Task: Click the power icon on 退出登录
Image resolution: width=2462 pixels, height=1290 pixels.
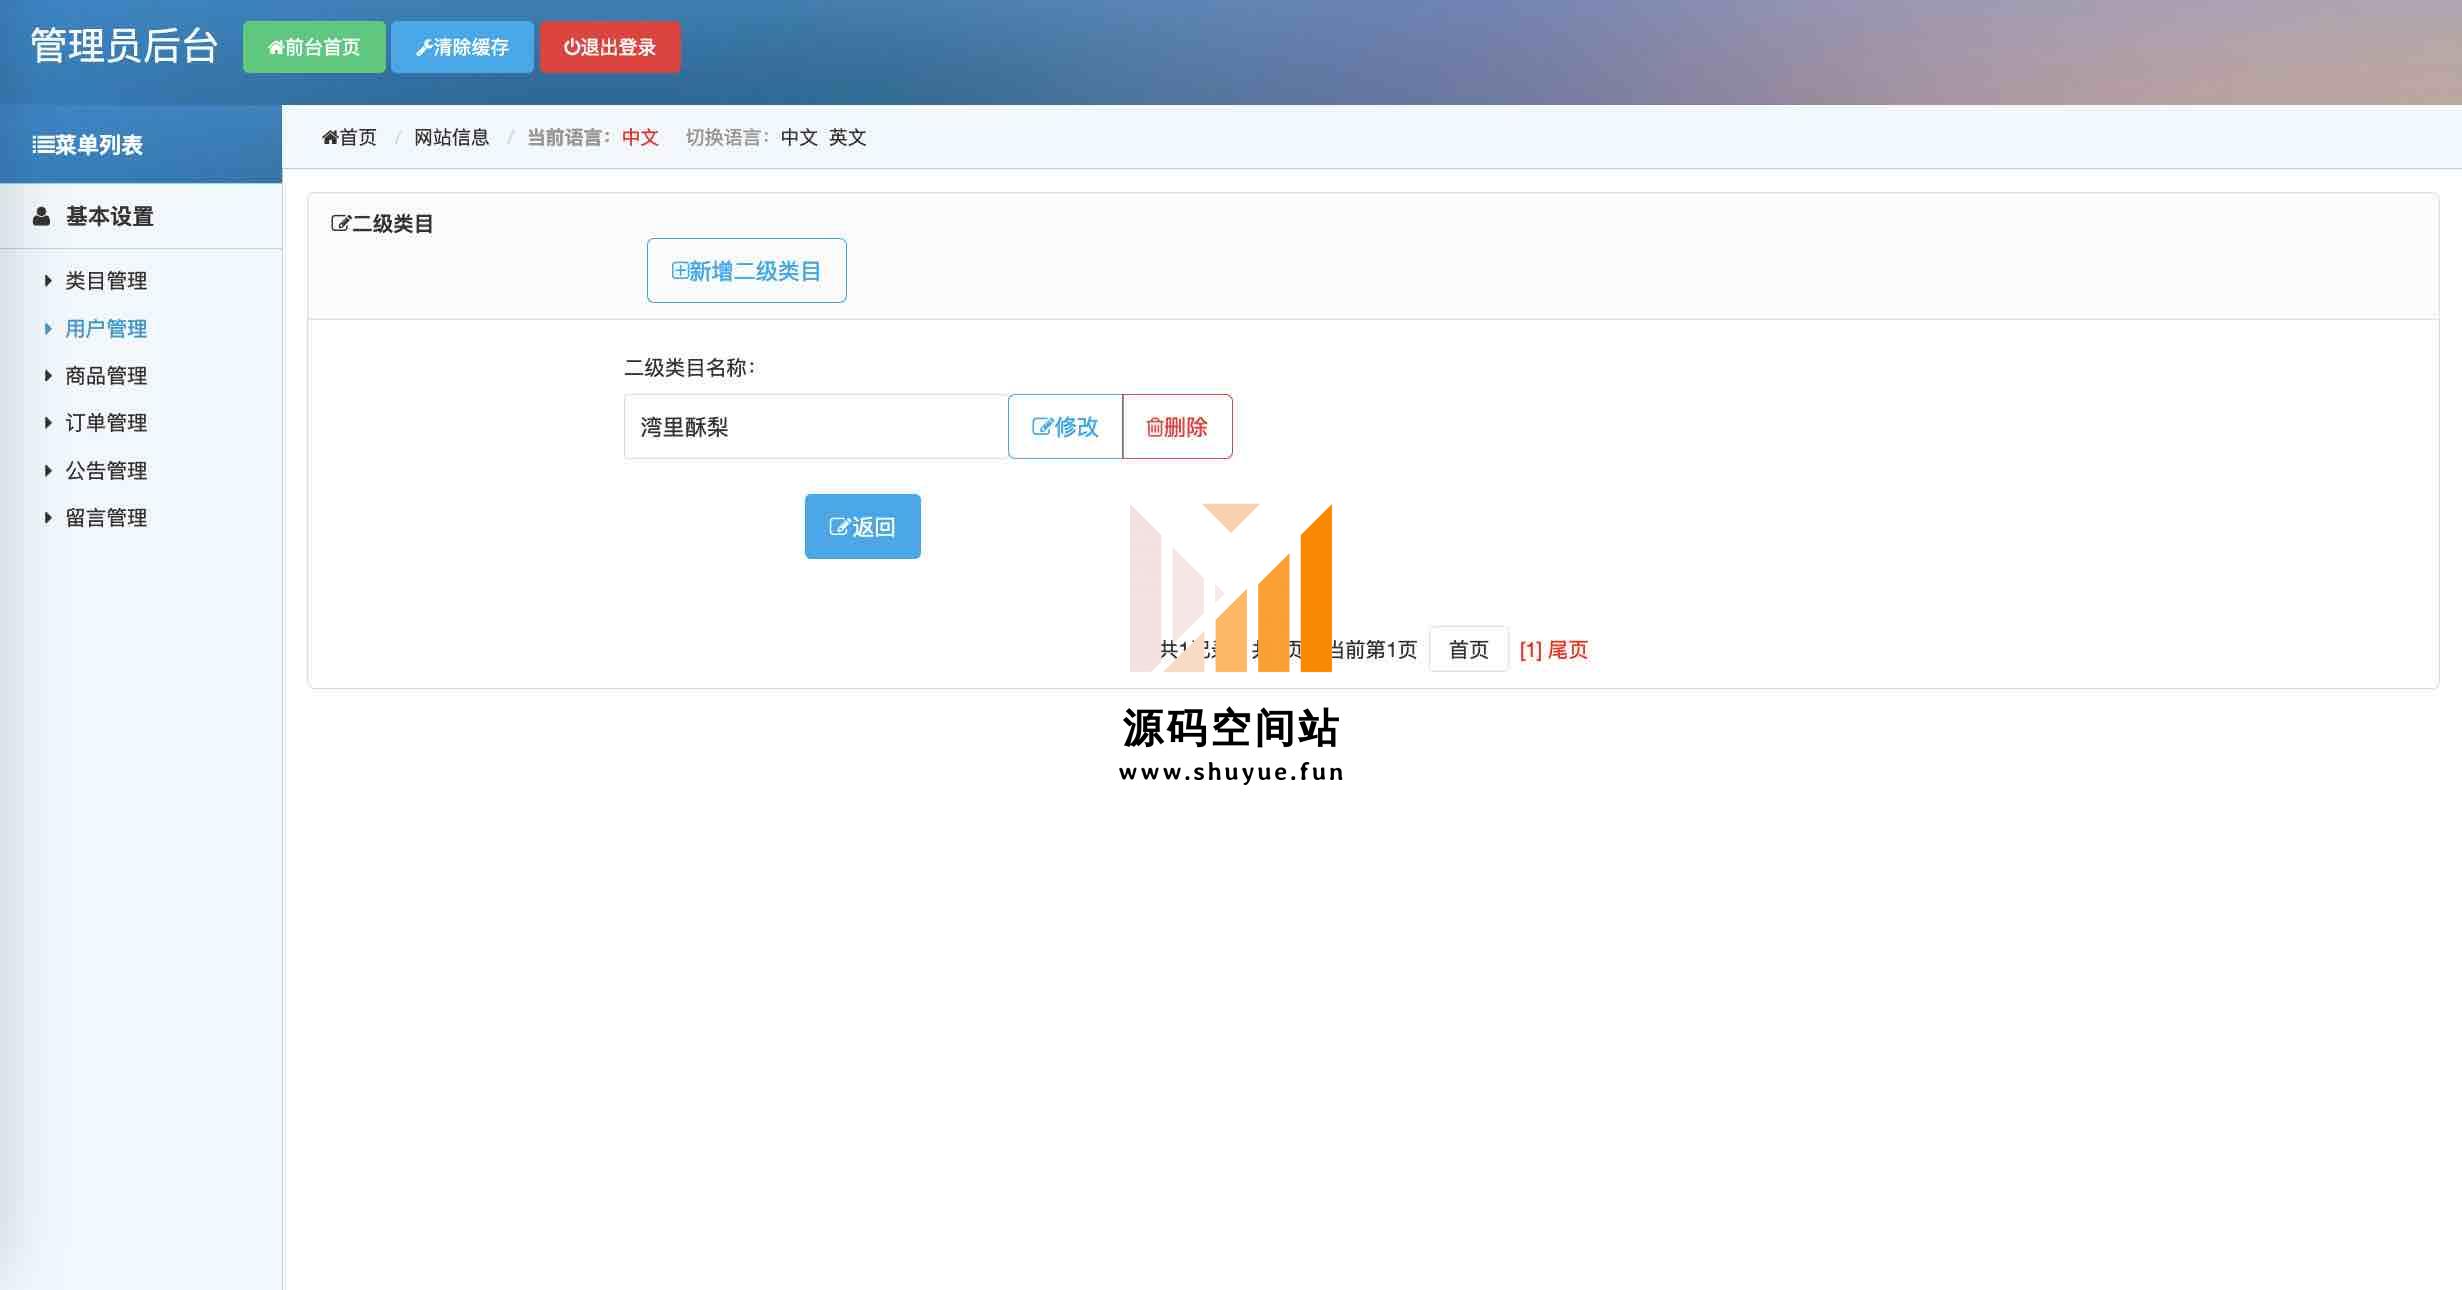Action: coord(571,47)
